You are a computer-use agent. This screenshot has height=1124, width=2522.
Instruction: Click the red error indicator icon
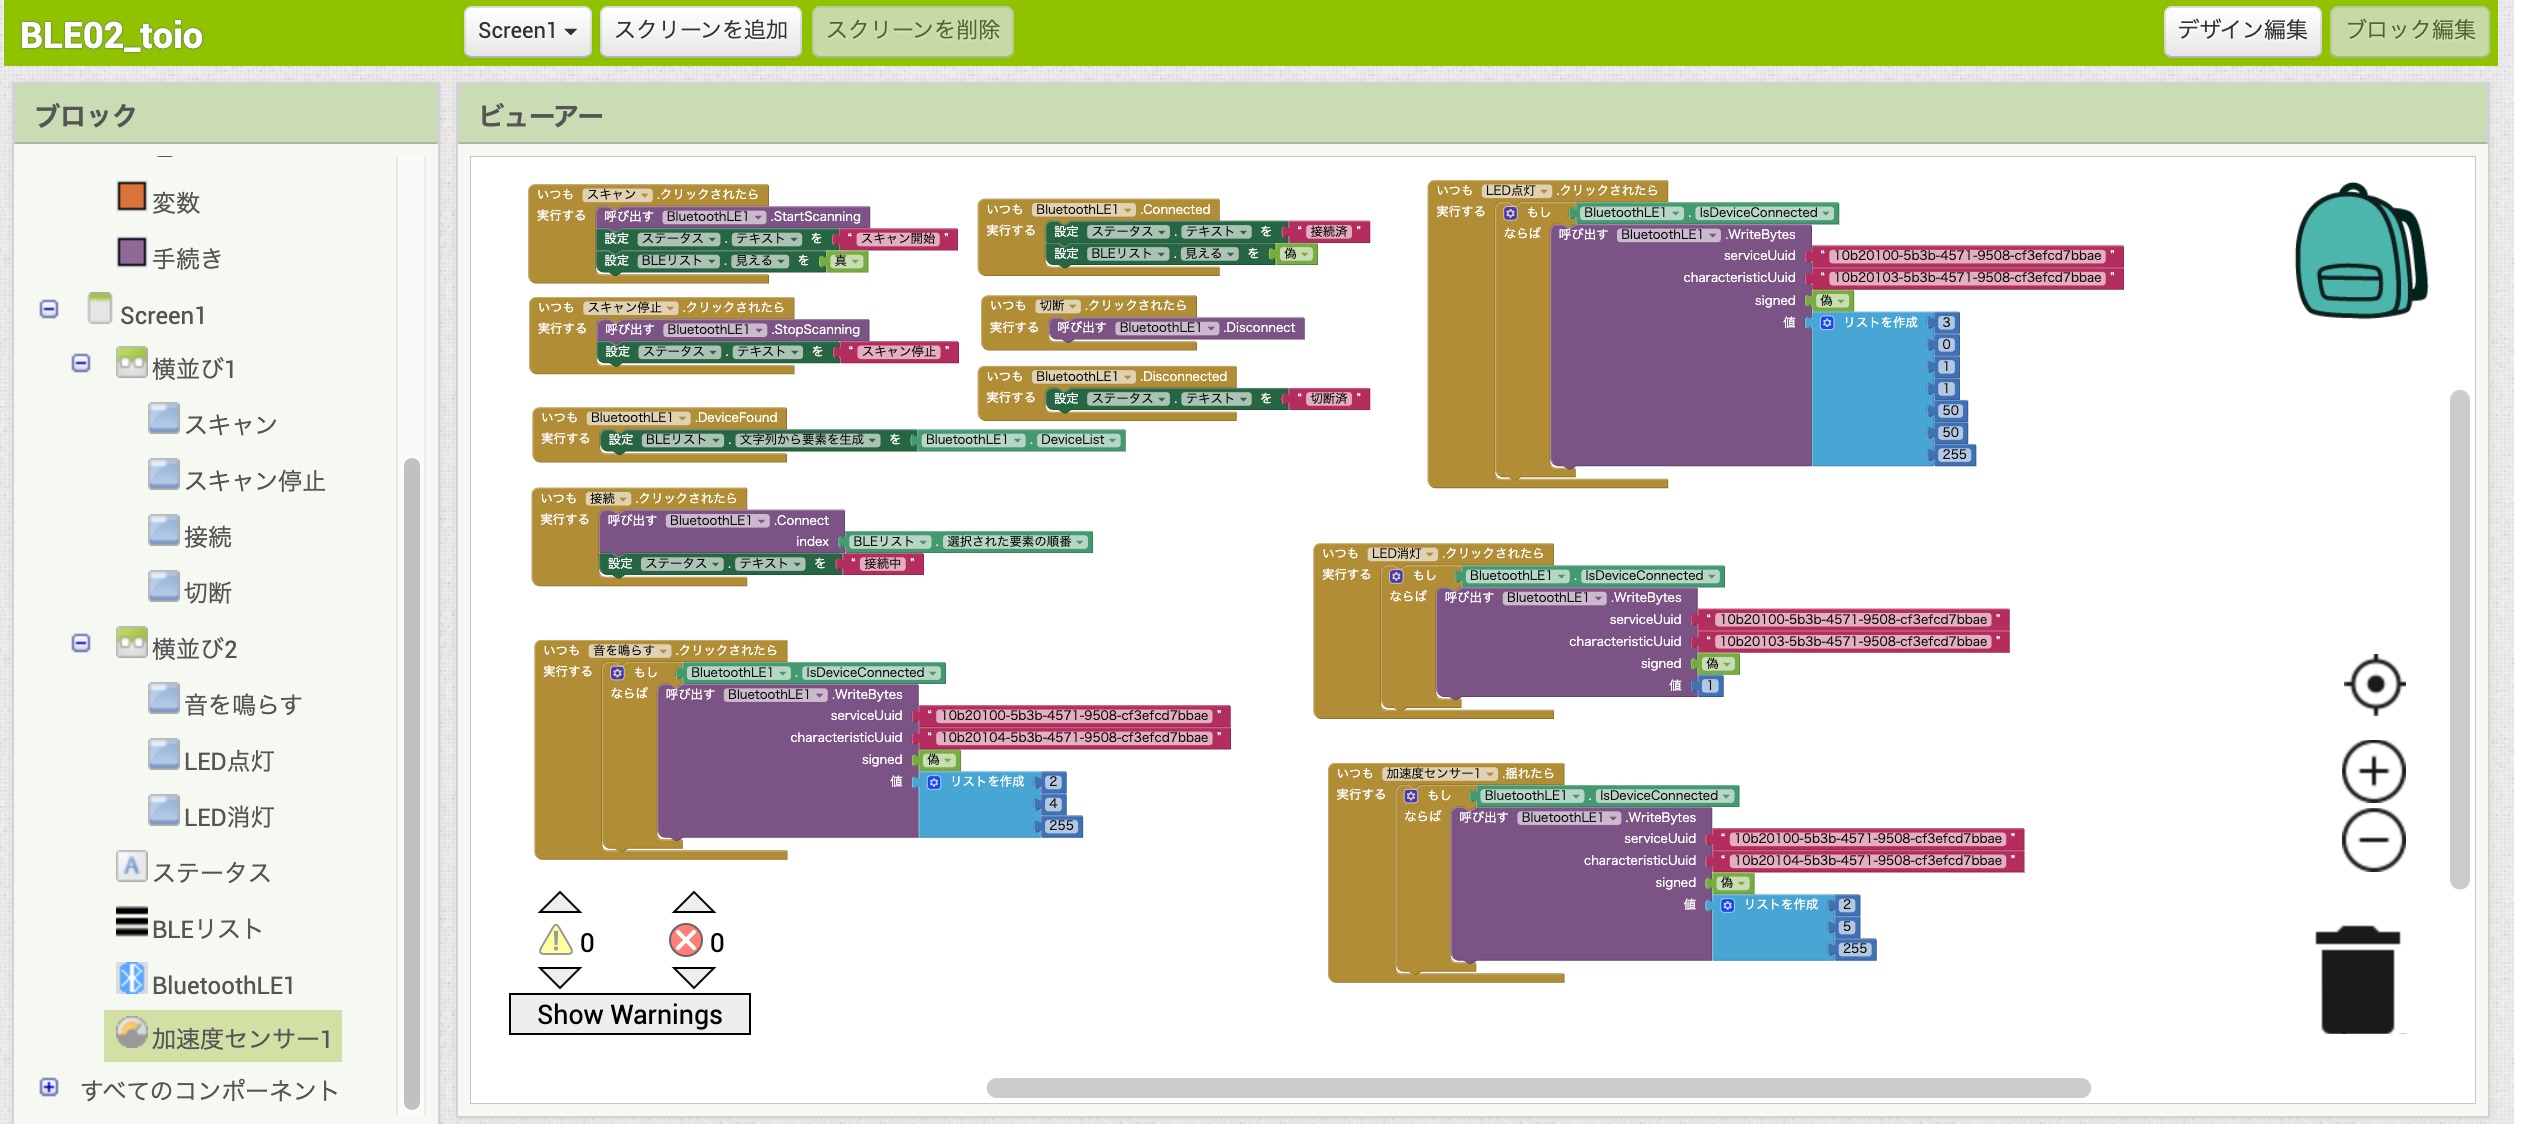click(686, 941)
